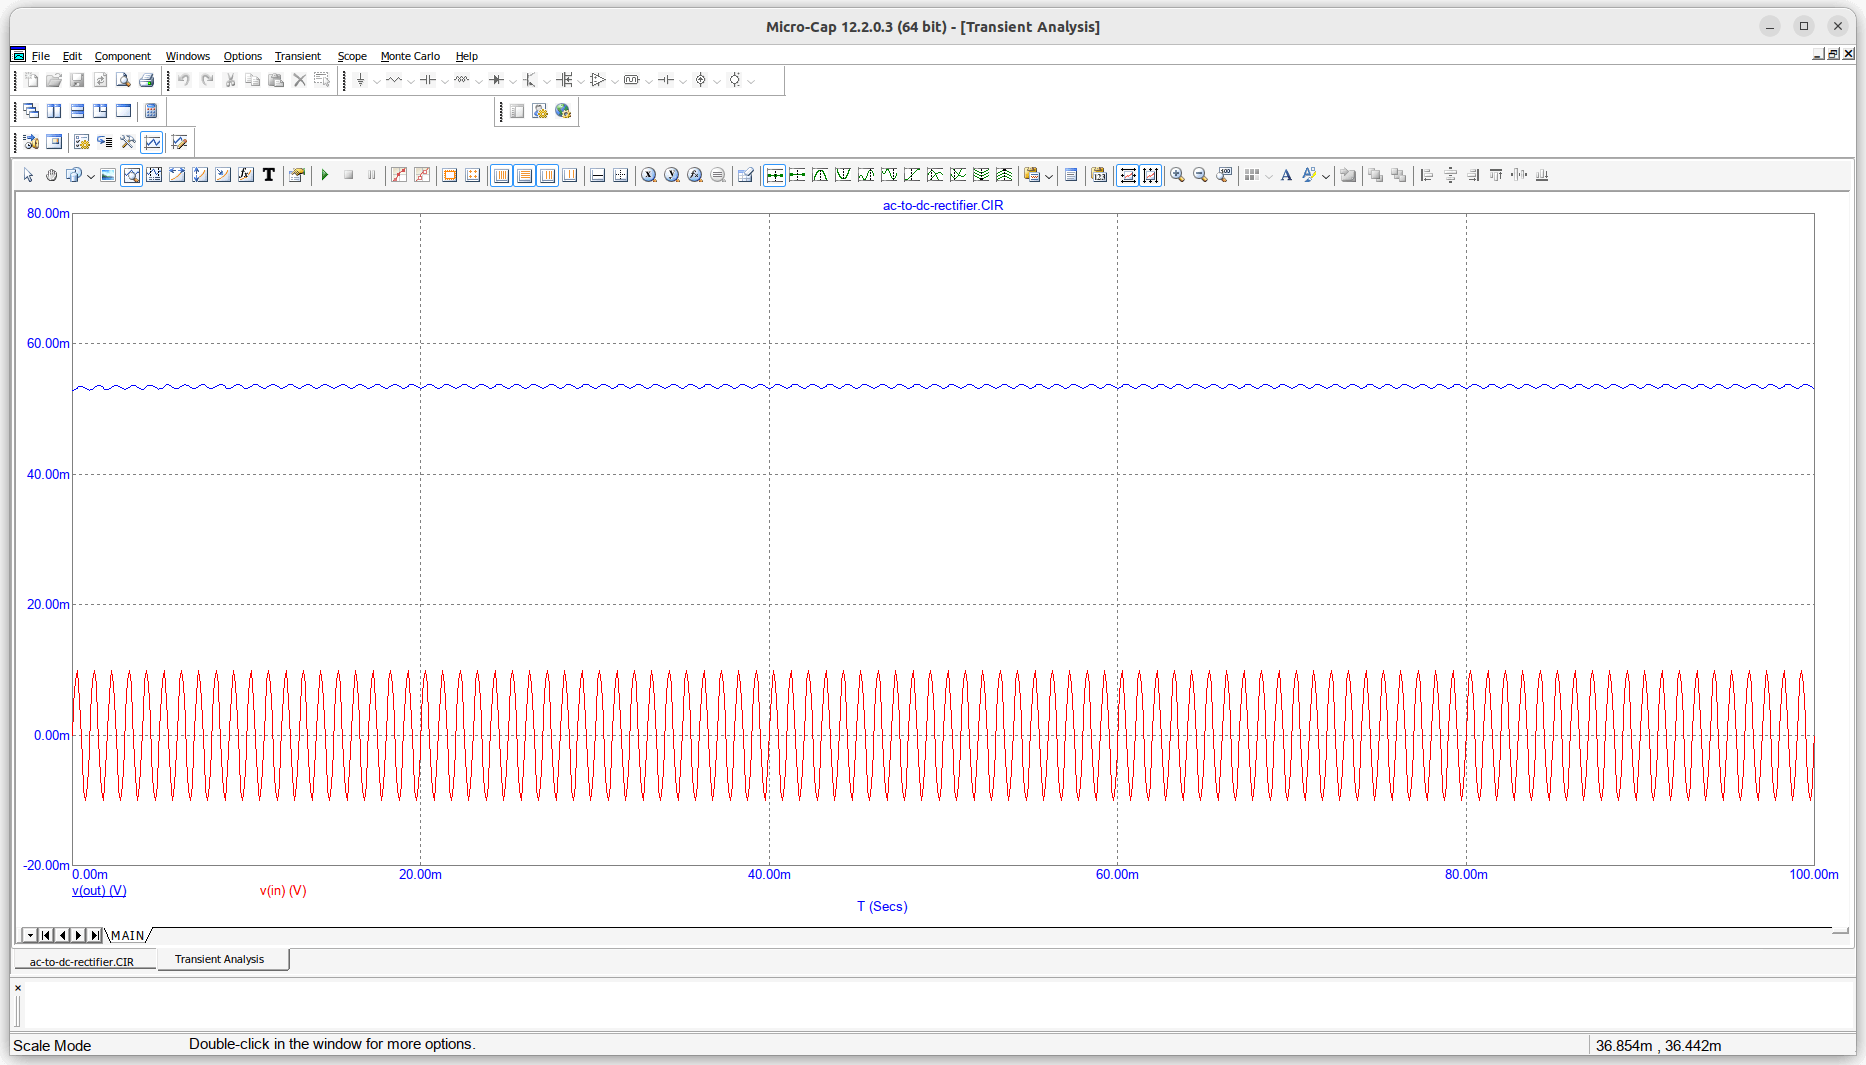
Task: Click the font A text style icon
Action: pyautogui.click(x=1286, y=175)
